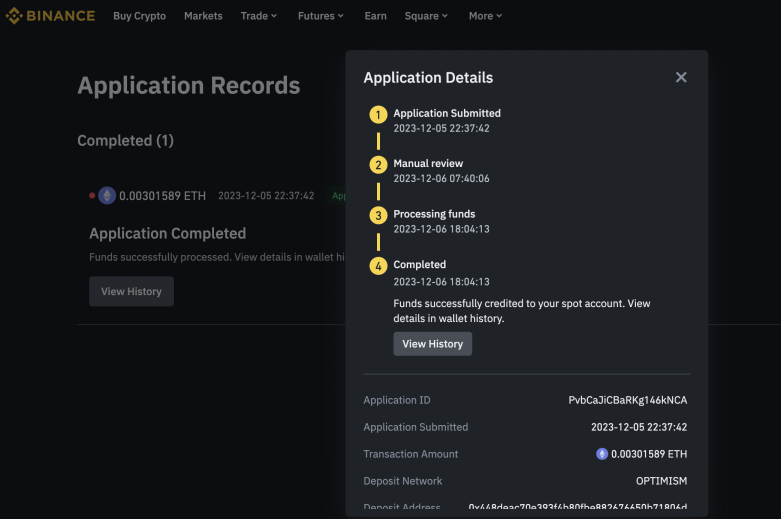Select the Application ID value text
Viewport: 781px width, 519px height.
pos(628,400)
